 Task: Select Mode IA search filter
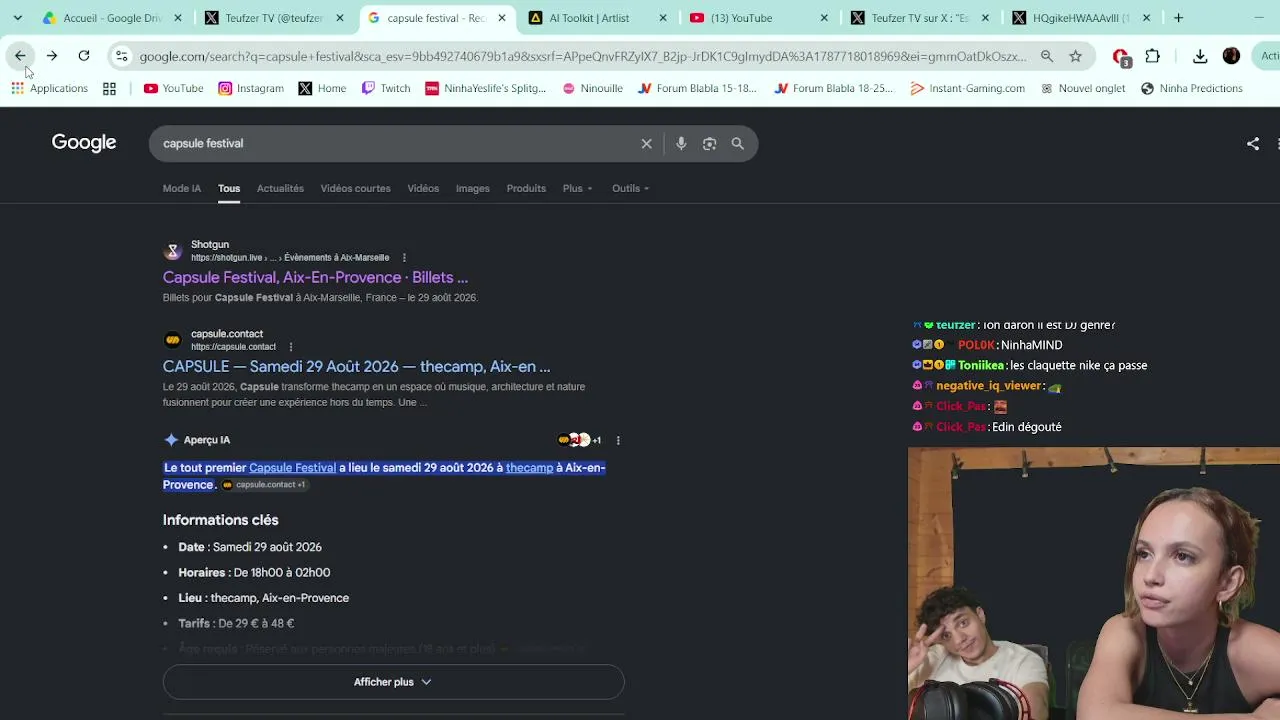pos(182,188)
